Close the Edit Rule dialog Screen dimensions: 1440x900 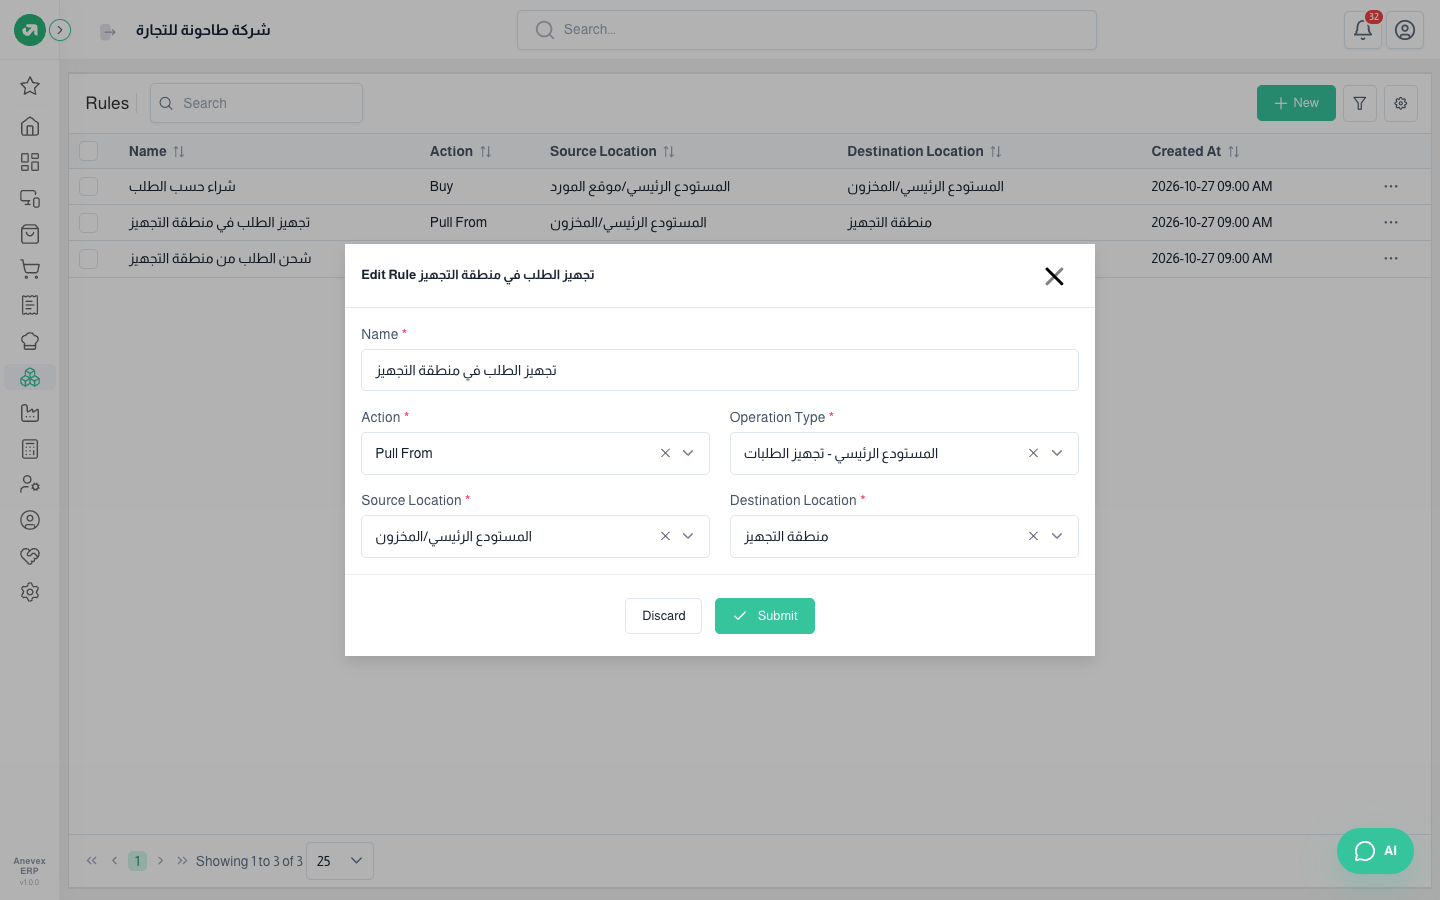pyautogui.click(x=1054, y=276)
